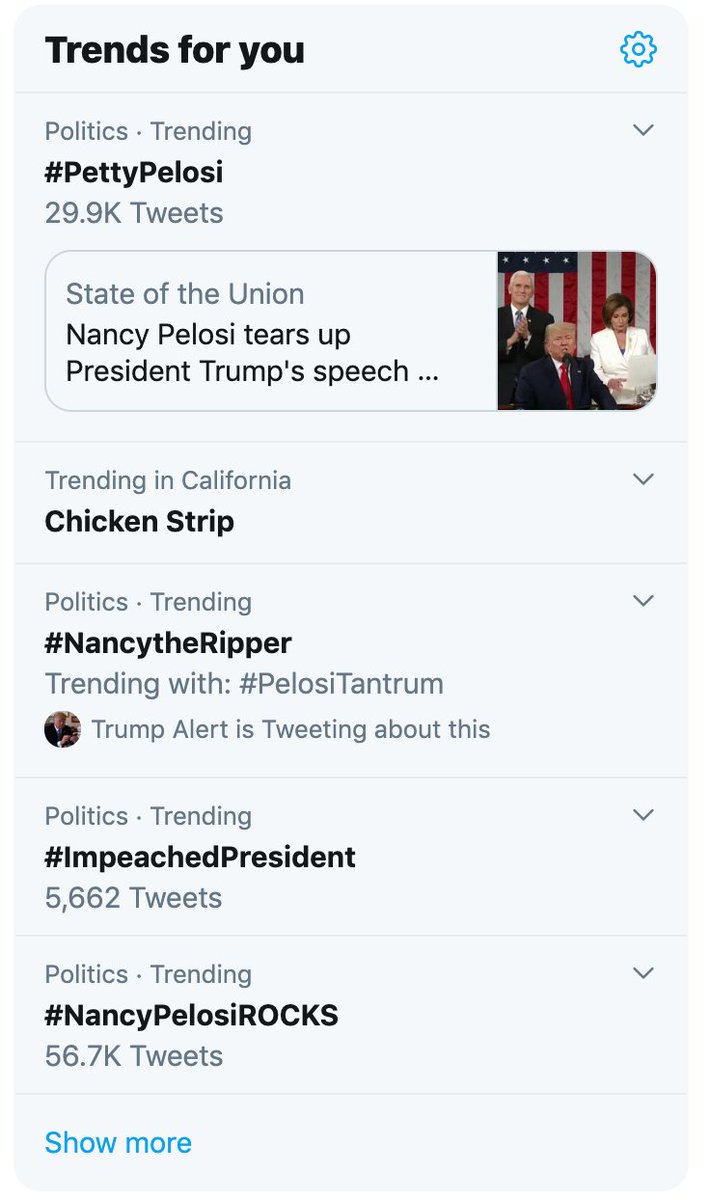
Task: Open the State of the Union photo thumbnail
Action: click(577, 331)
